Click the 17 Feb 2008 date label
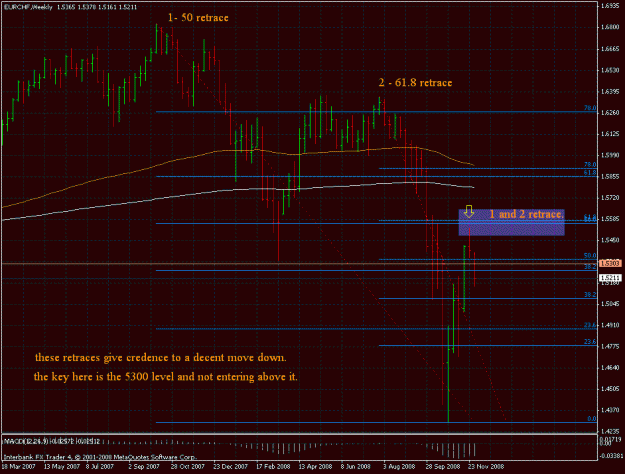 tap(273, 466)
